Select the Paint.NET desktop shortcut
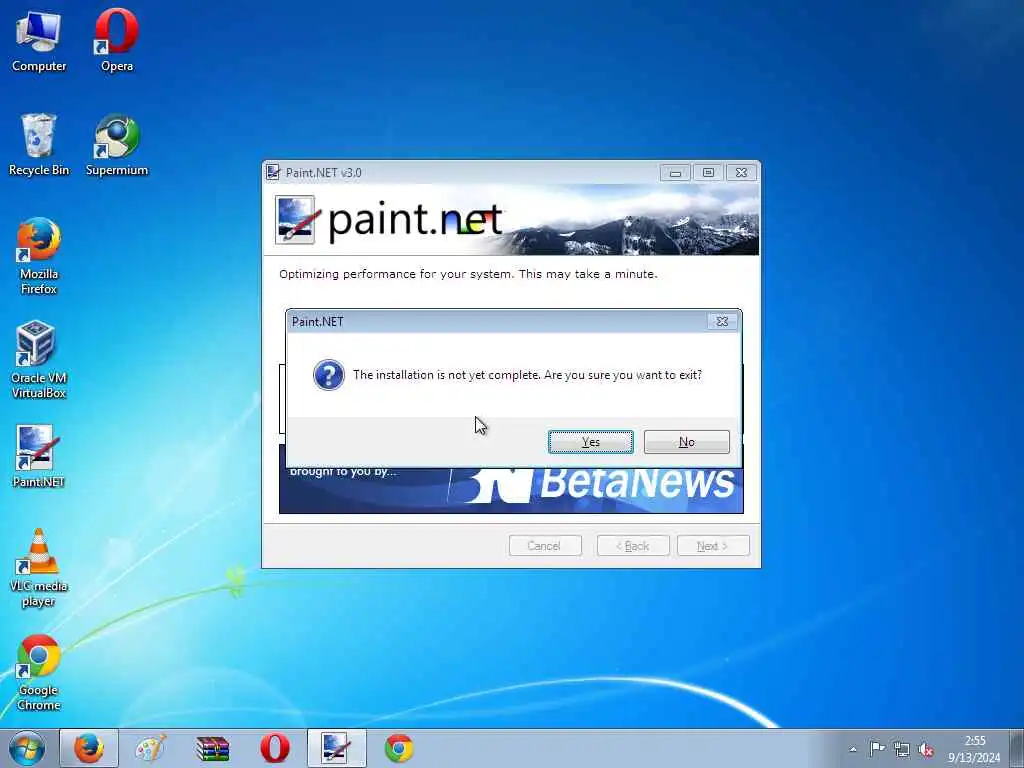This screenshot has height=768, width=1024. (39, 456)
